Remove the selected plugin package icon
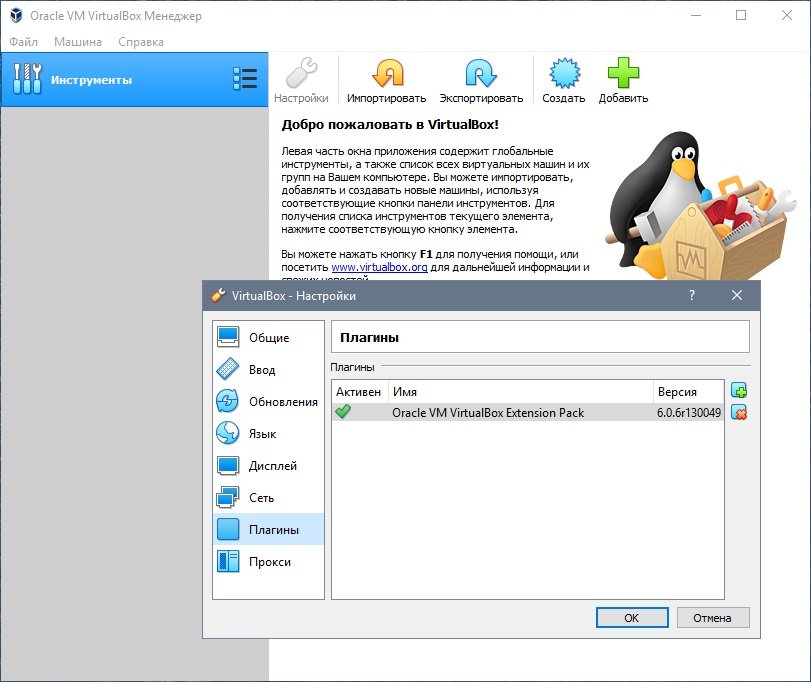 tap(739, 413)
